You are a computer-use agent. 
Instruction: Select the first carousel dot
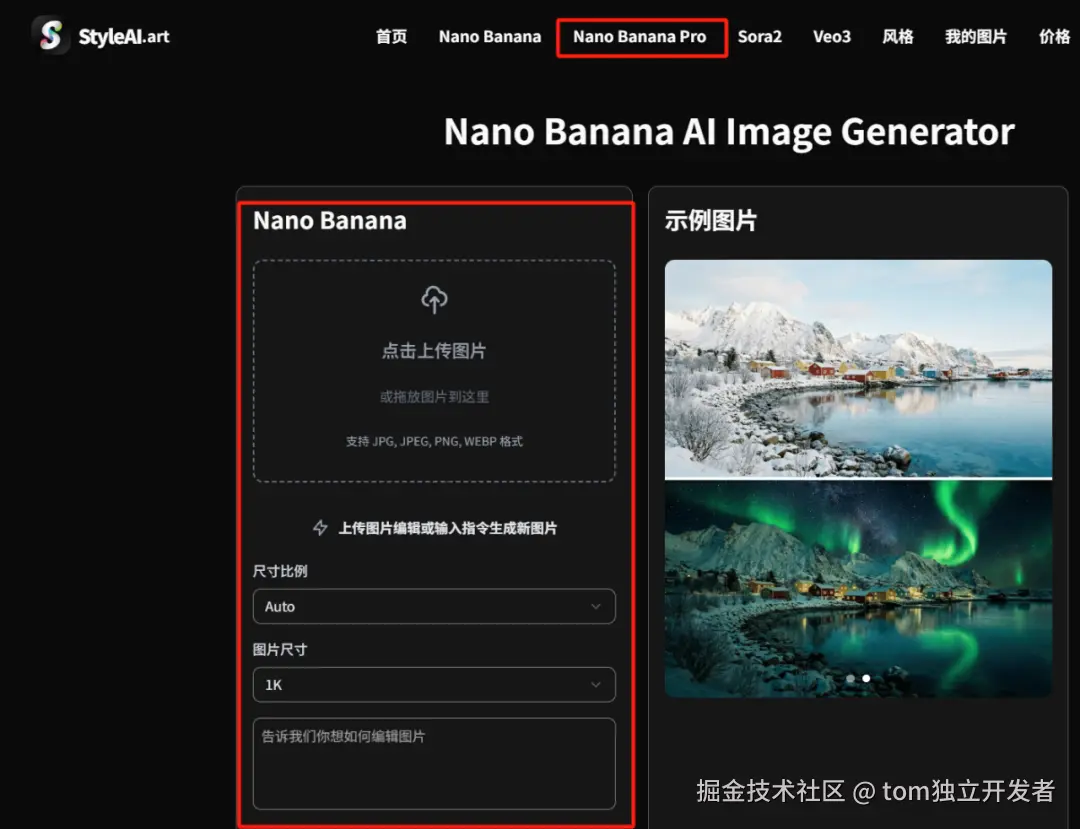(x=851, y=678)
